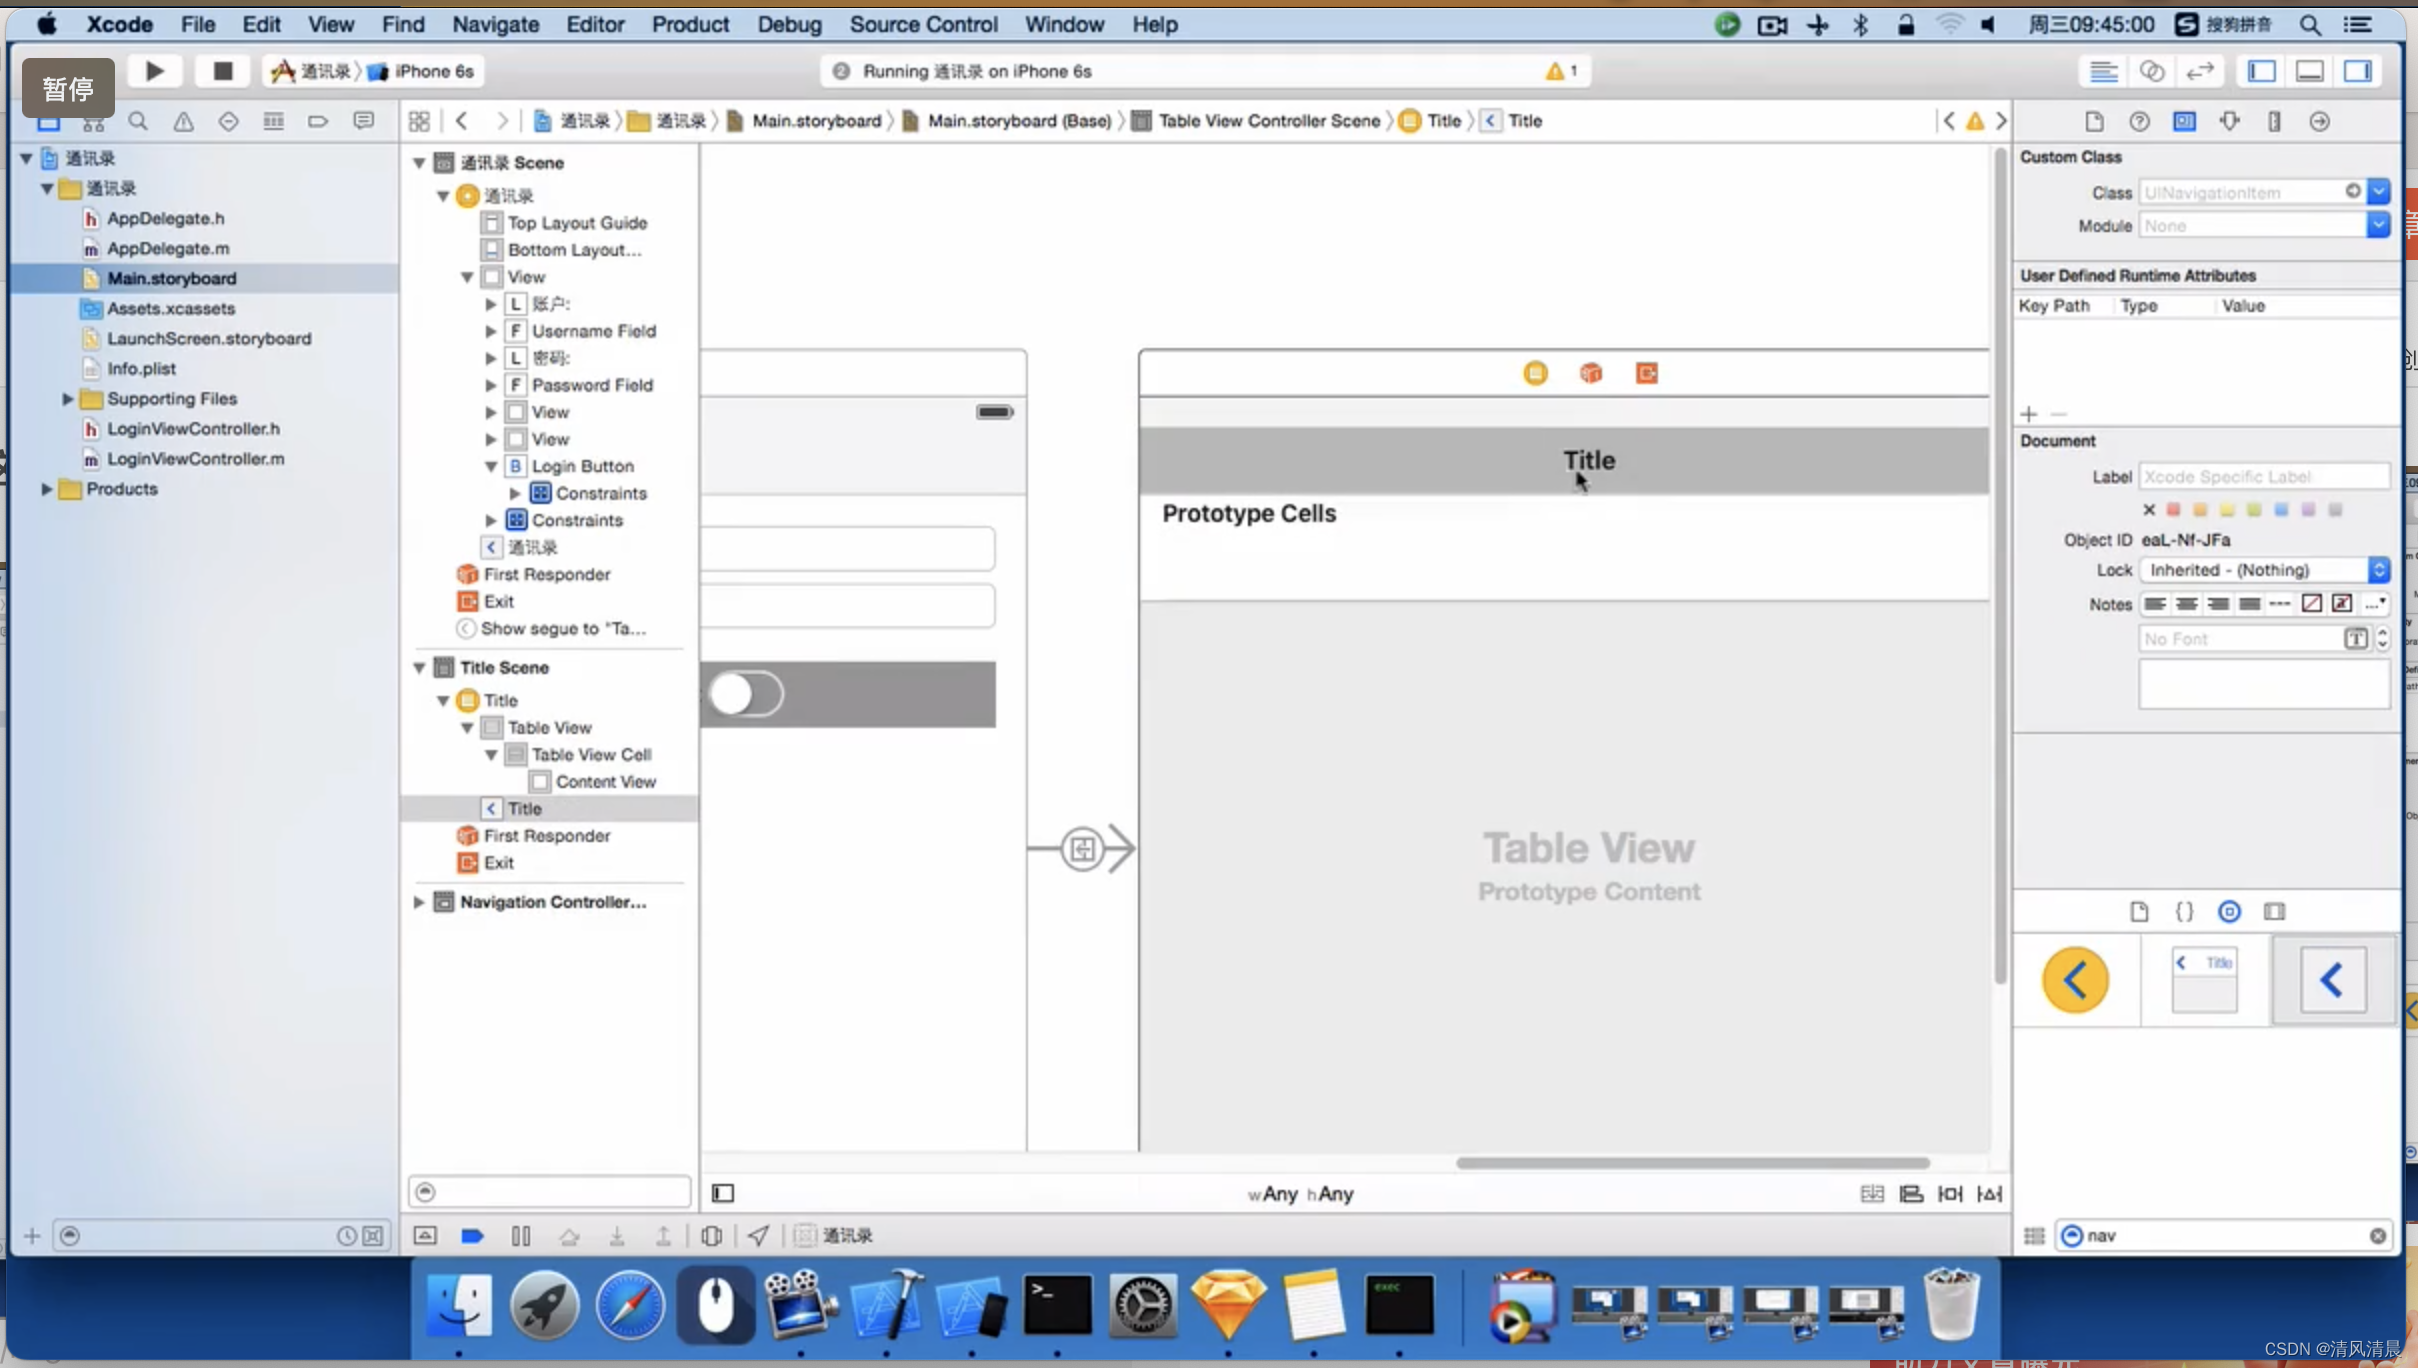Pick the green label color swatch
The height and width of the screenshot is (1368, 2418).
[2254, 510]
